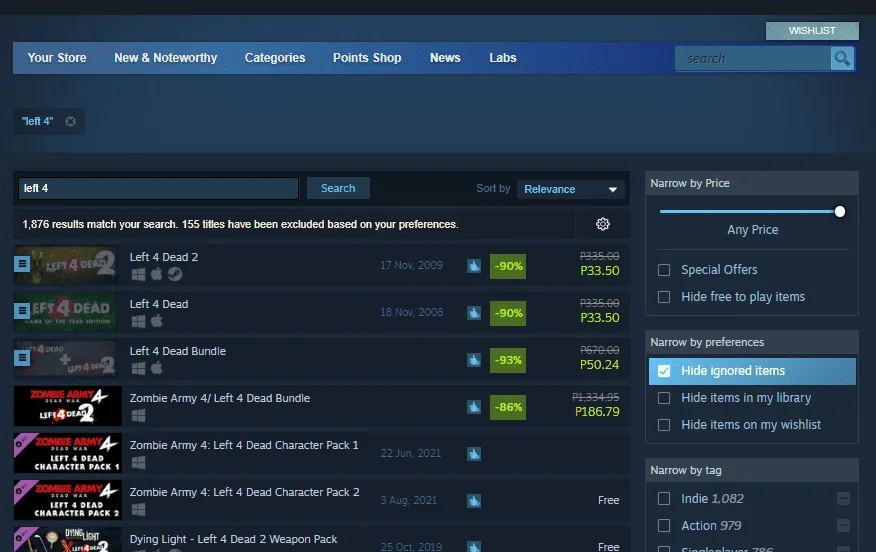The image size is (876, 552).
Task: Click in-library icon on Left 4 Dead Bundle
Action: click(22, 357)
